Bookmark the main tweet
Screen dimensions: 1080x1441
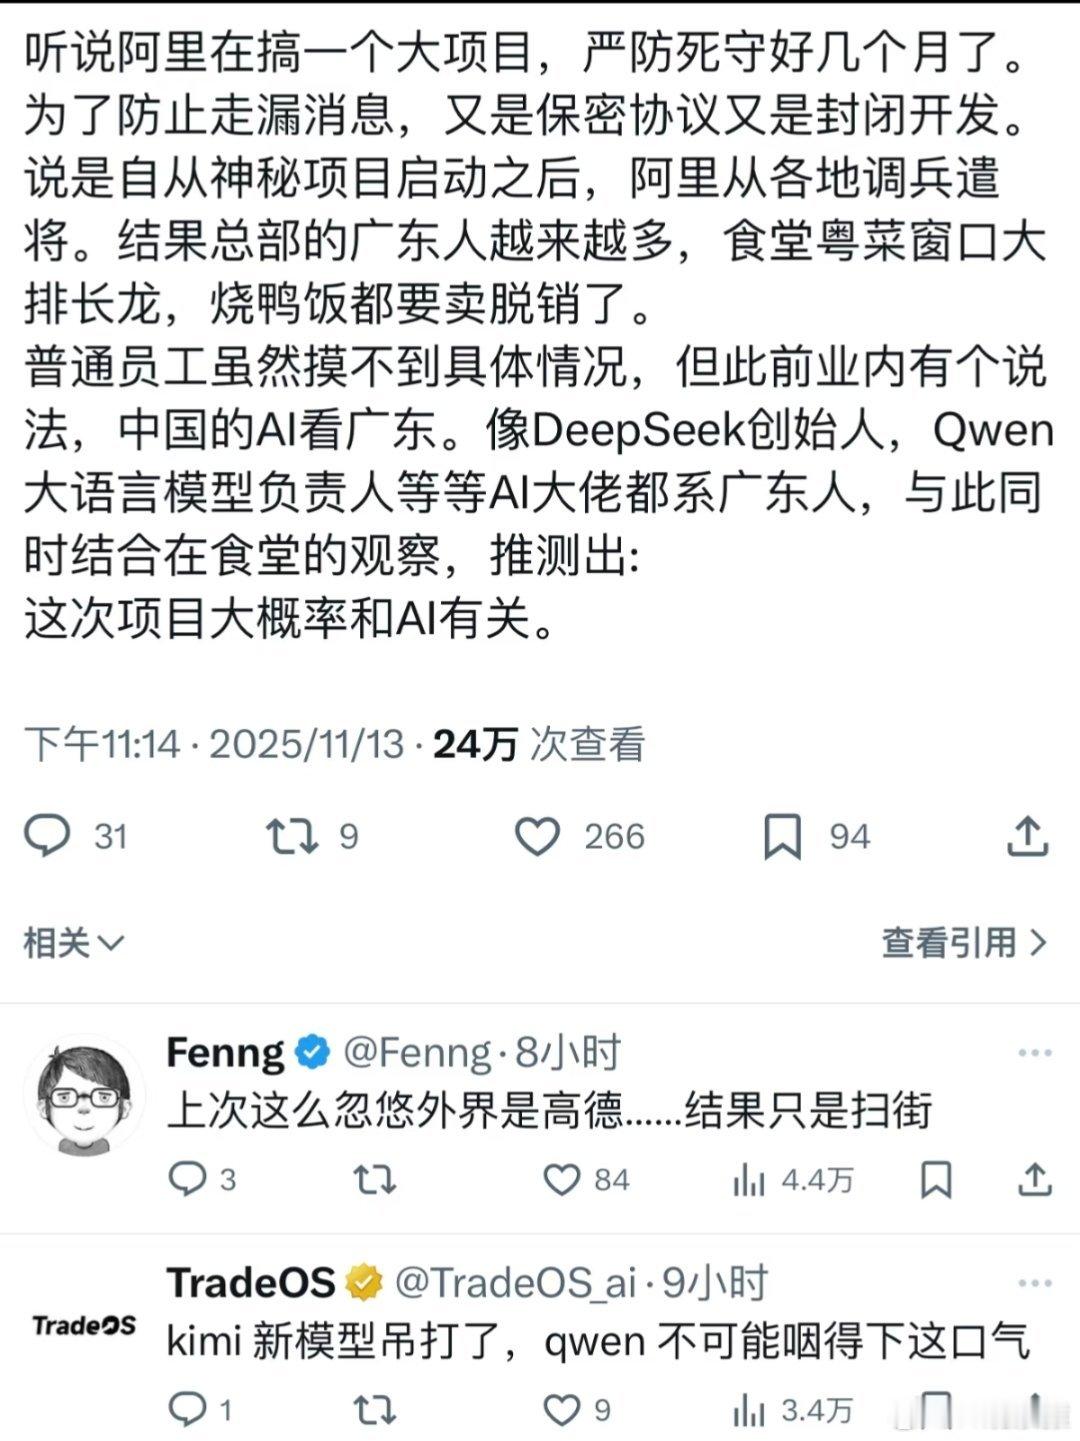[786, 838]
